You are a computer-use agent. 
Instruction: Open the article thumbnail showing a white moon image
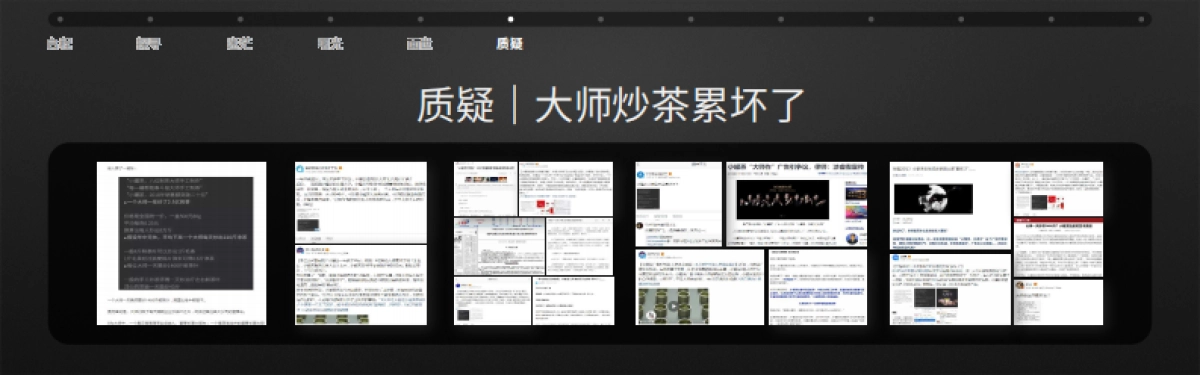point(950,205)
